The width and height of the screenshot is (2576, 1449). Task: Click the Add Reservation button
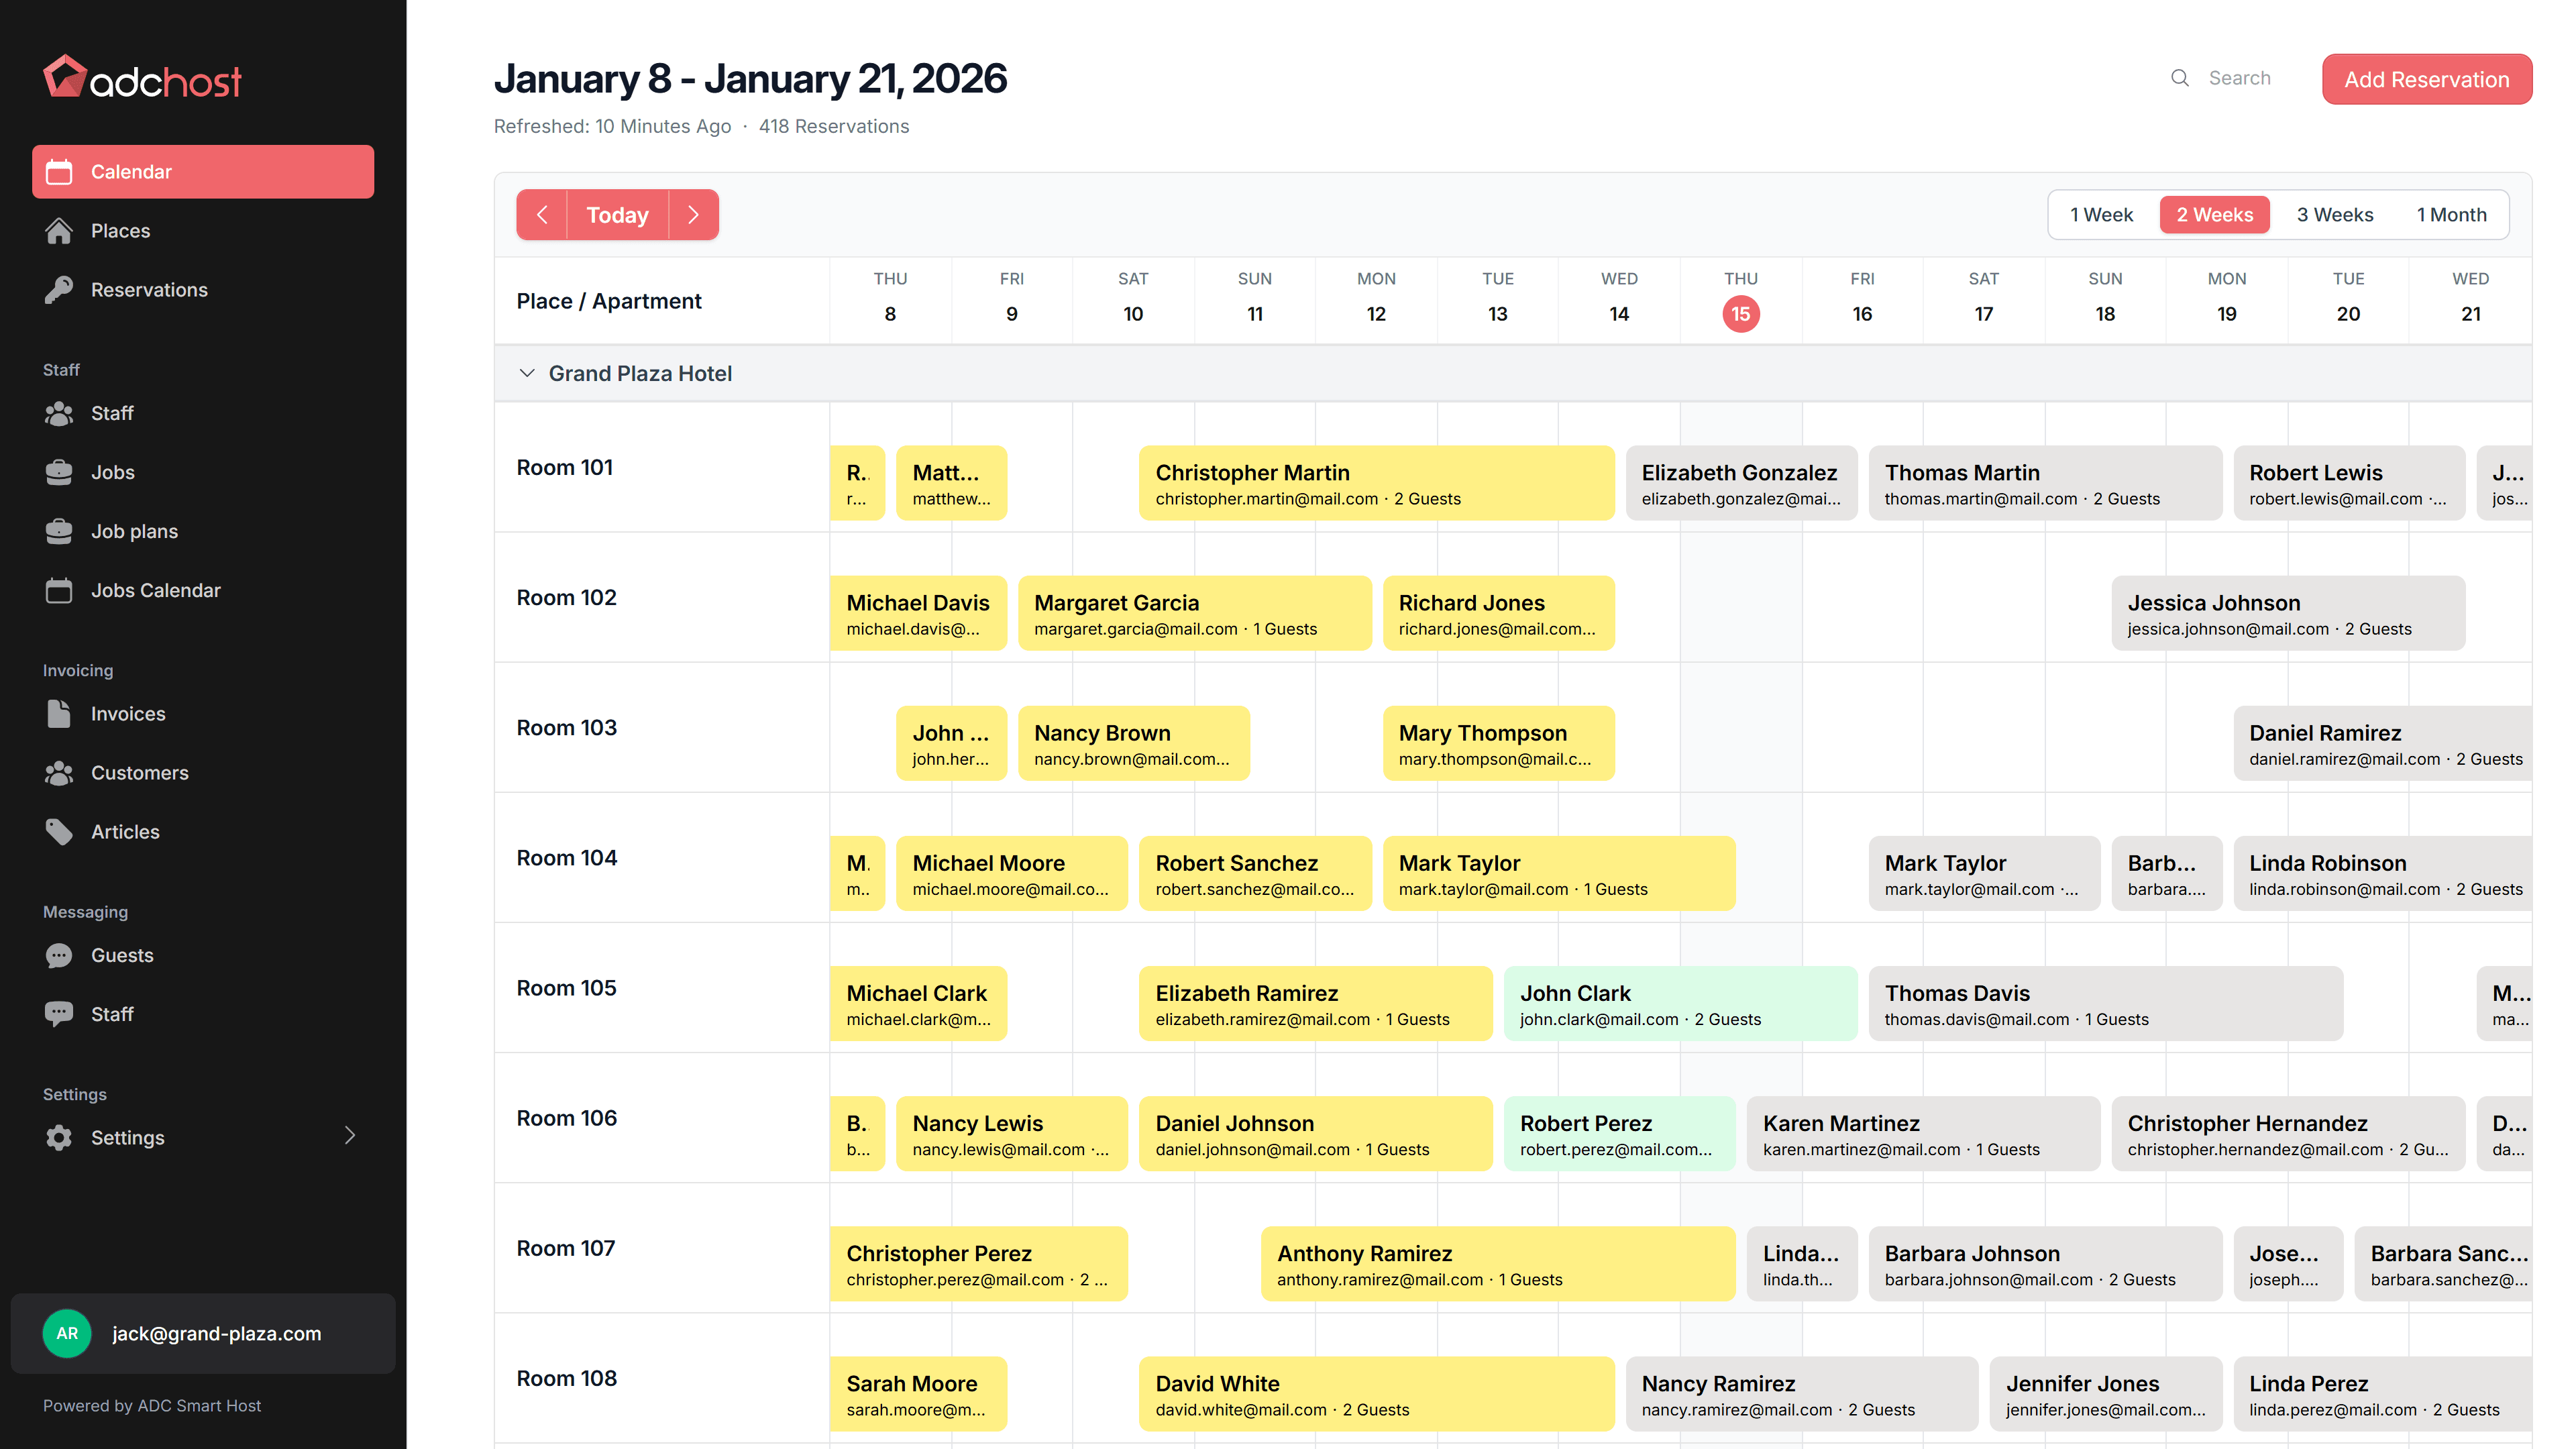coord(2427,79)
